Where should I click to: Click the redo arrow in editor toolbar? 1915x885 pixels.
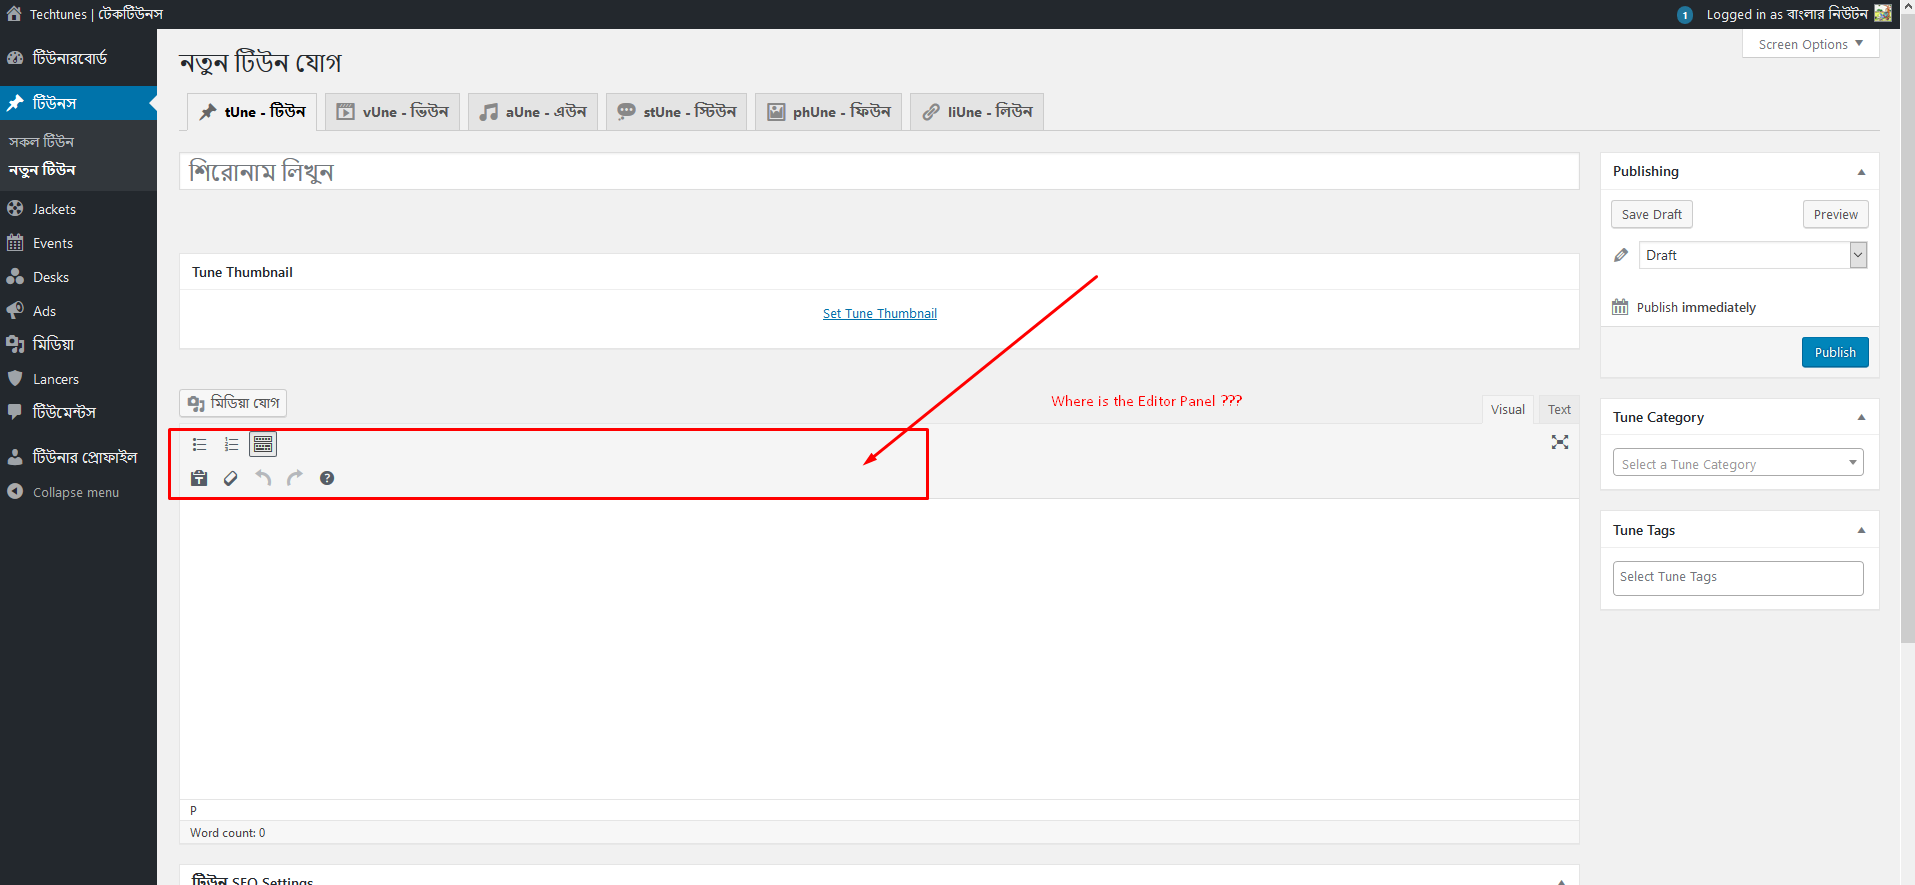295,478
